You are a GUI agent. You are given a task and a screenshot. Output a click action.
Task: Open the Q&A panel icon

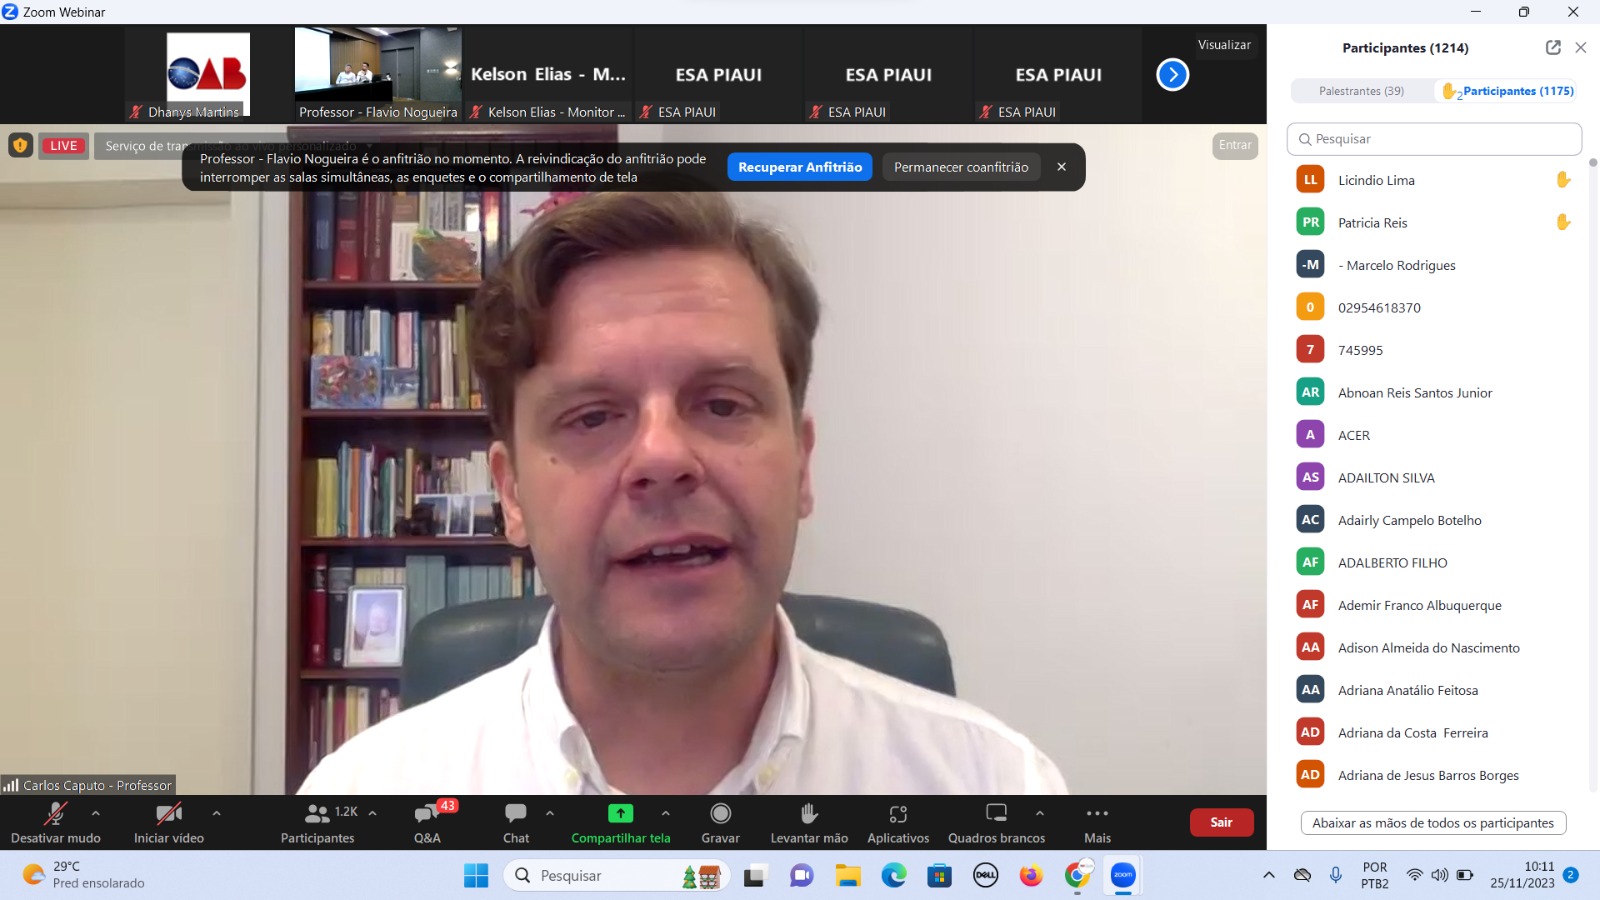click(428, 814)
